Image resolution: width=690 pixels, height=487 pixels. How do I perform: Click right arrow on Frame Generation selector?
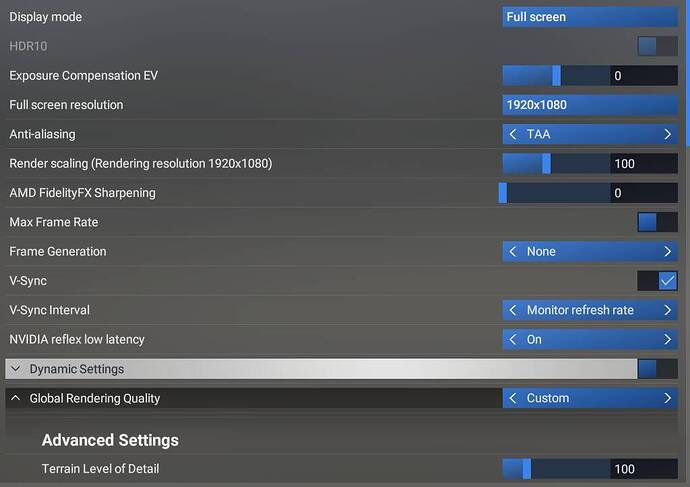click(667, 252)
